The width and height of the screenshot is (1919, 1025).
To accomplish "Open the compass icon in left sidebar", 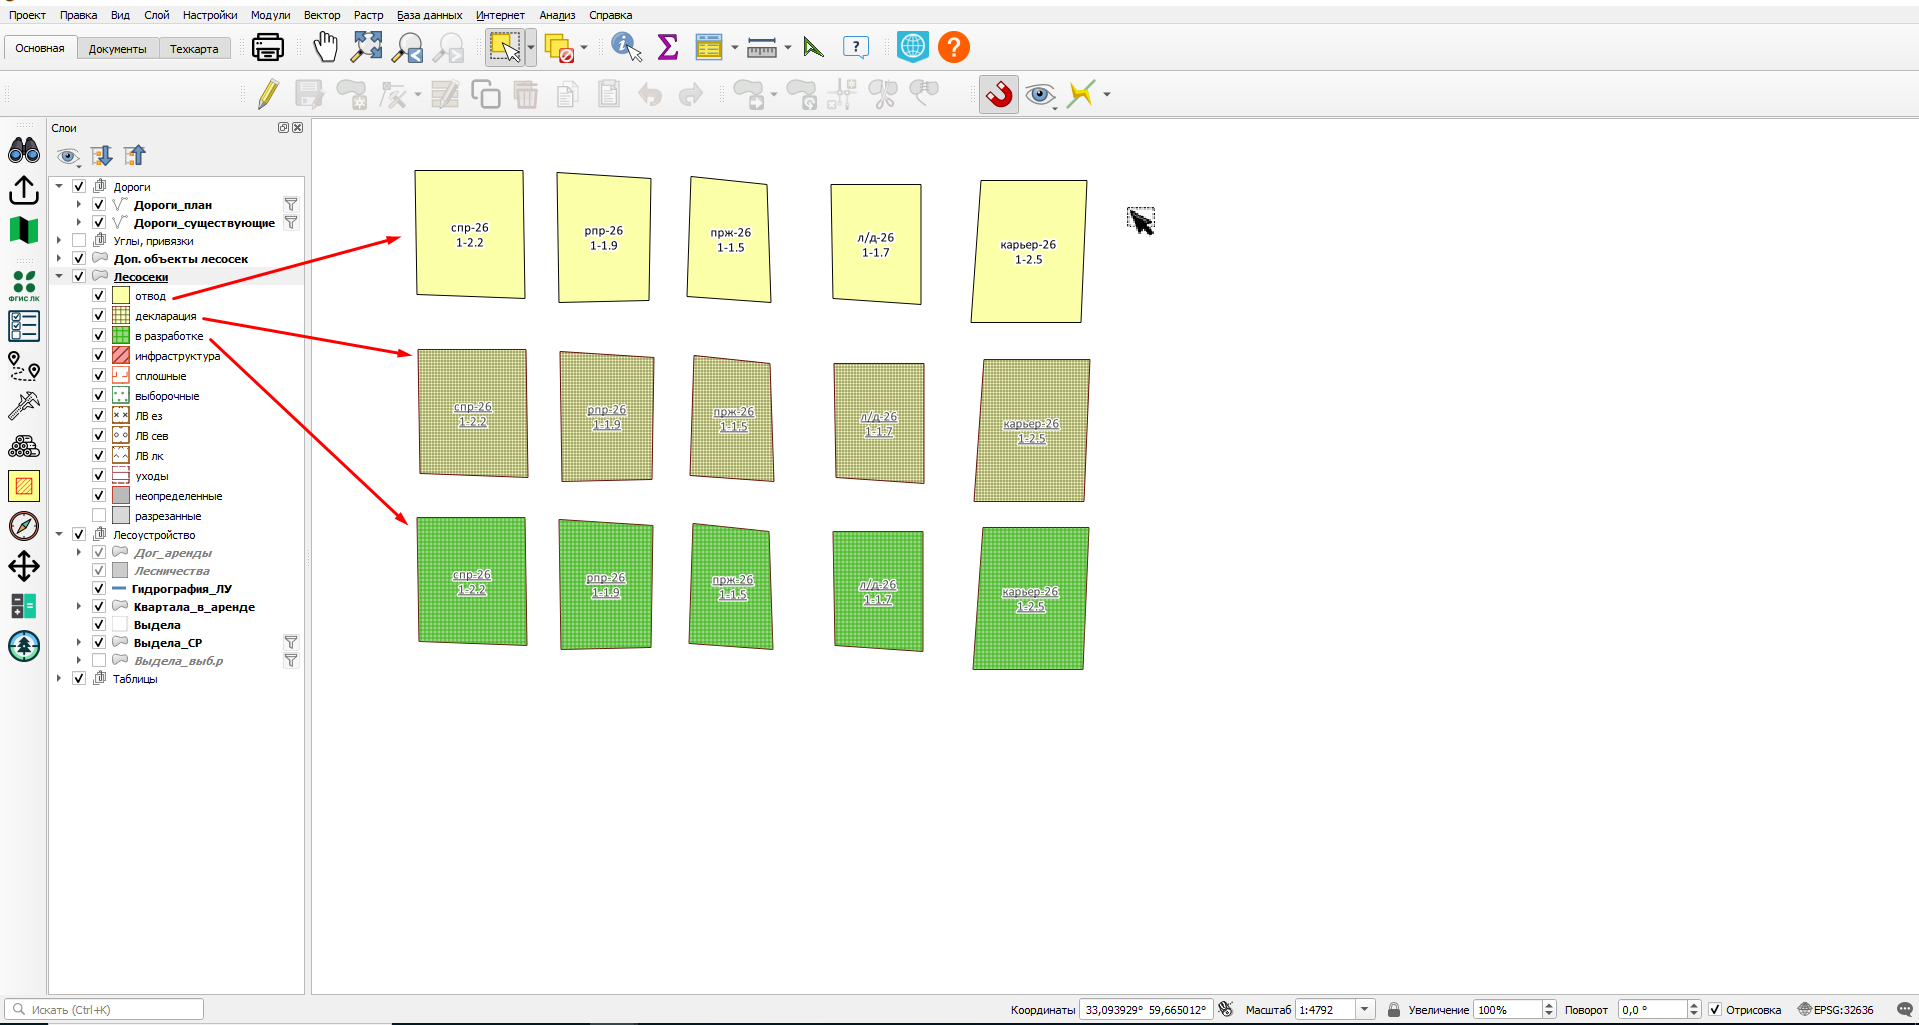I will coord(24,526).
